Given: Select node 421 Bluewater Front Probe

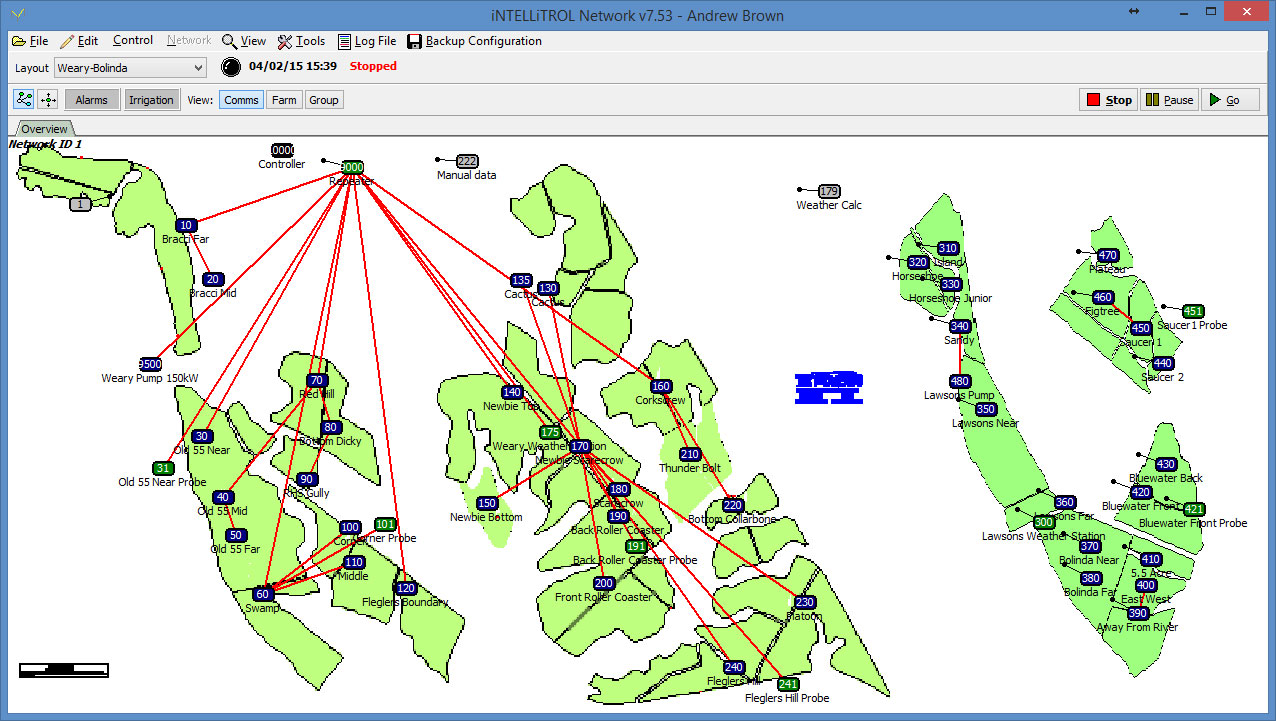Looking at the screenshot, I should coord(1194,509).
